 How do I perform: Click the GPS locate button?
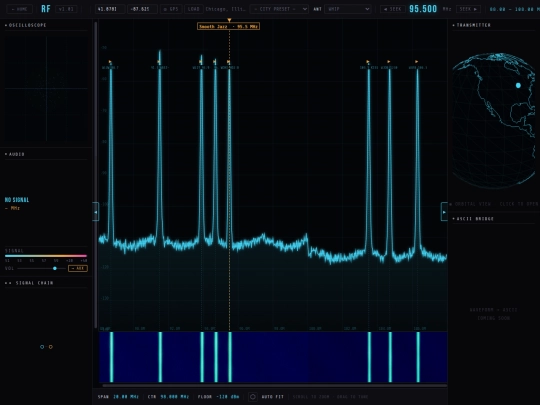(x=171, y=9)
